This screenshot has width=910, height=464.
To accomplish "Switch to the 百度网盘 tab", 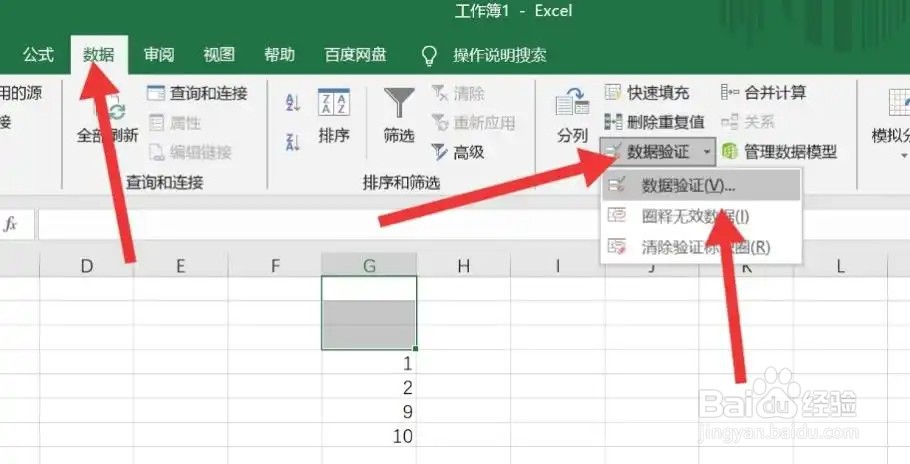I will point(355,55).
